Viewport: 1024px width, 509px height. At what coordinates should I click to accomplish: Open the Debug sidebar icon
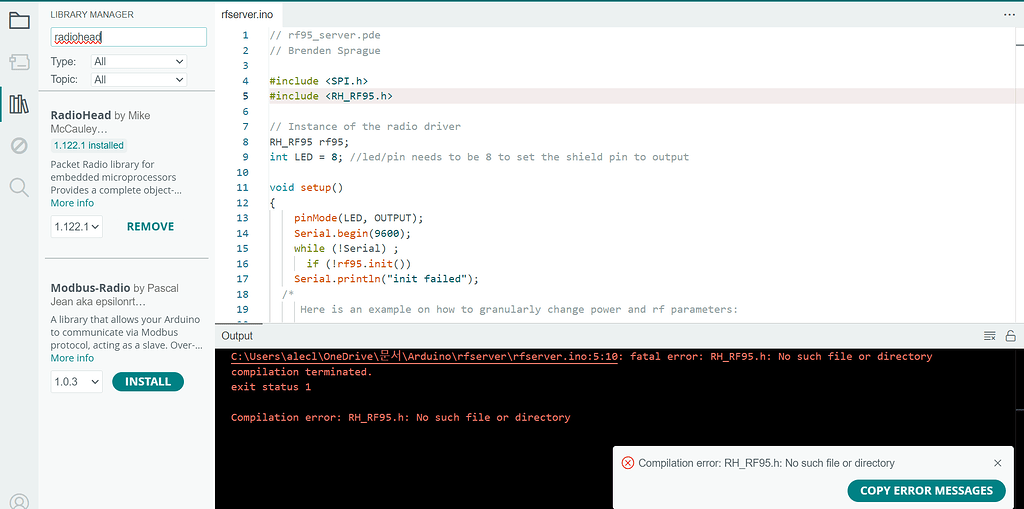(x=19, y=145)
